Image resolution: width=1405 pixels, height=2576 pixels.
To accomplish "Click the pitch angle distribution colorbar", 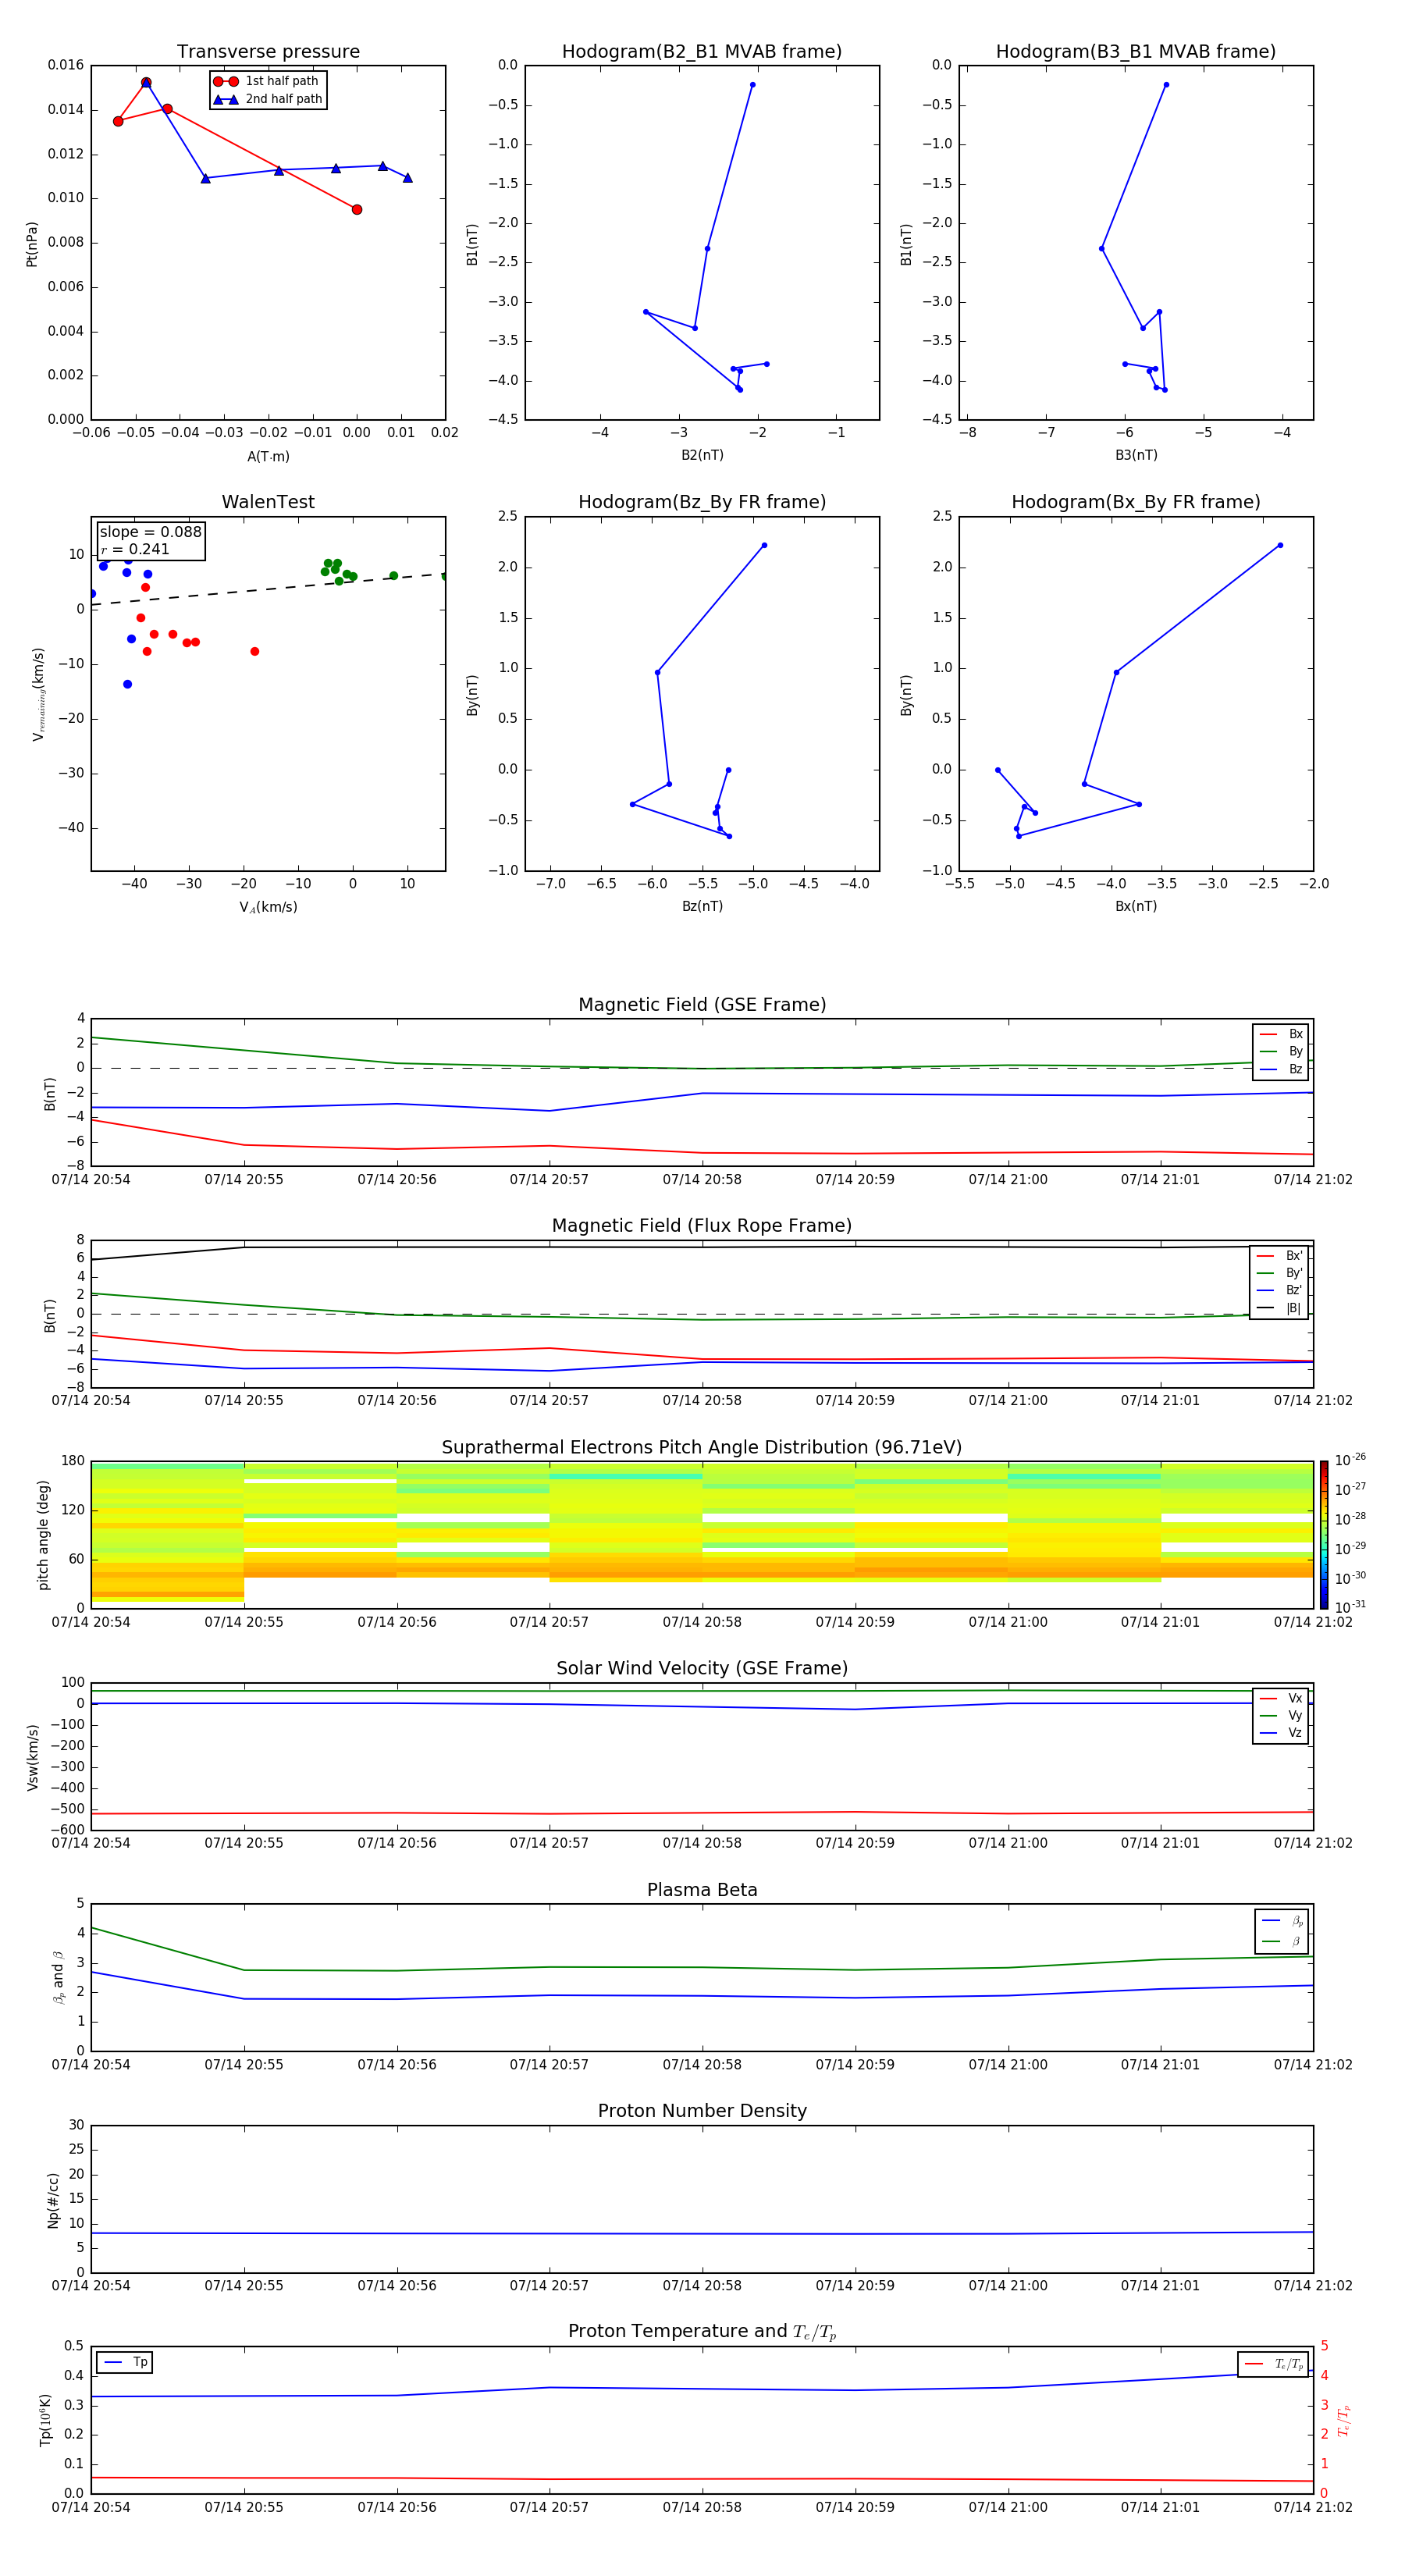I will tap(1324, 1535).
